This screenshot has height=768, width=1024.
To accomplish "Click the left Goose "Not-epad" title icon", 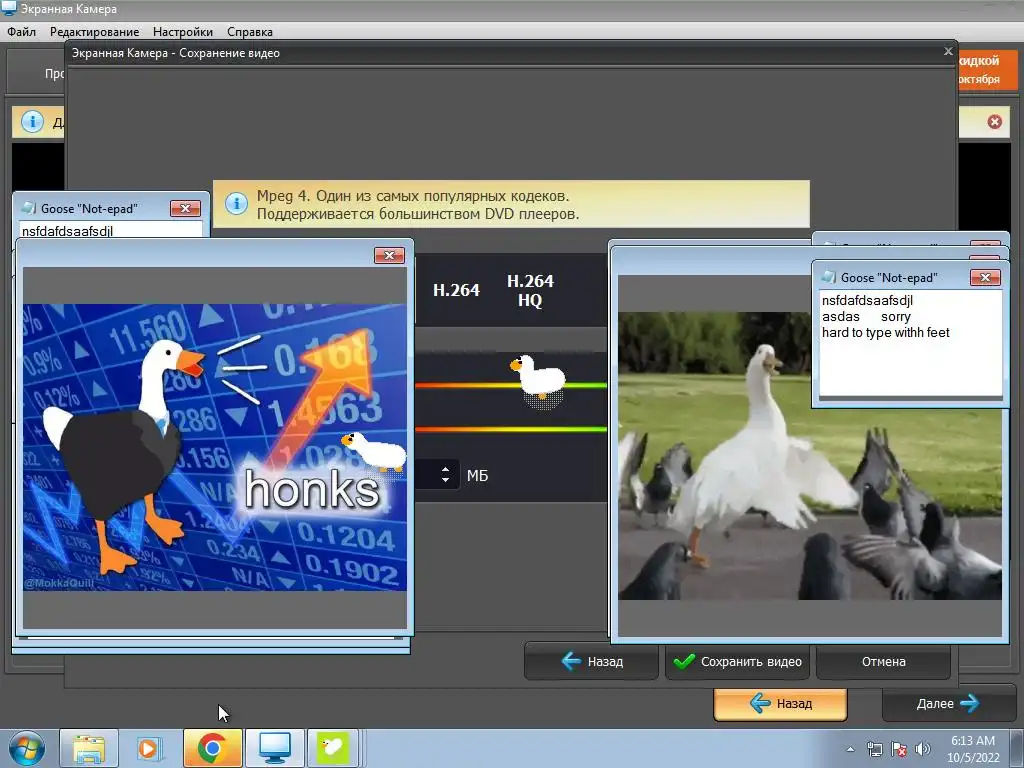I will tap(29, 208).
